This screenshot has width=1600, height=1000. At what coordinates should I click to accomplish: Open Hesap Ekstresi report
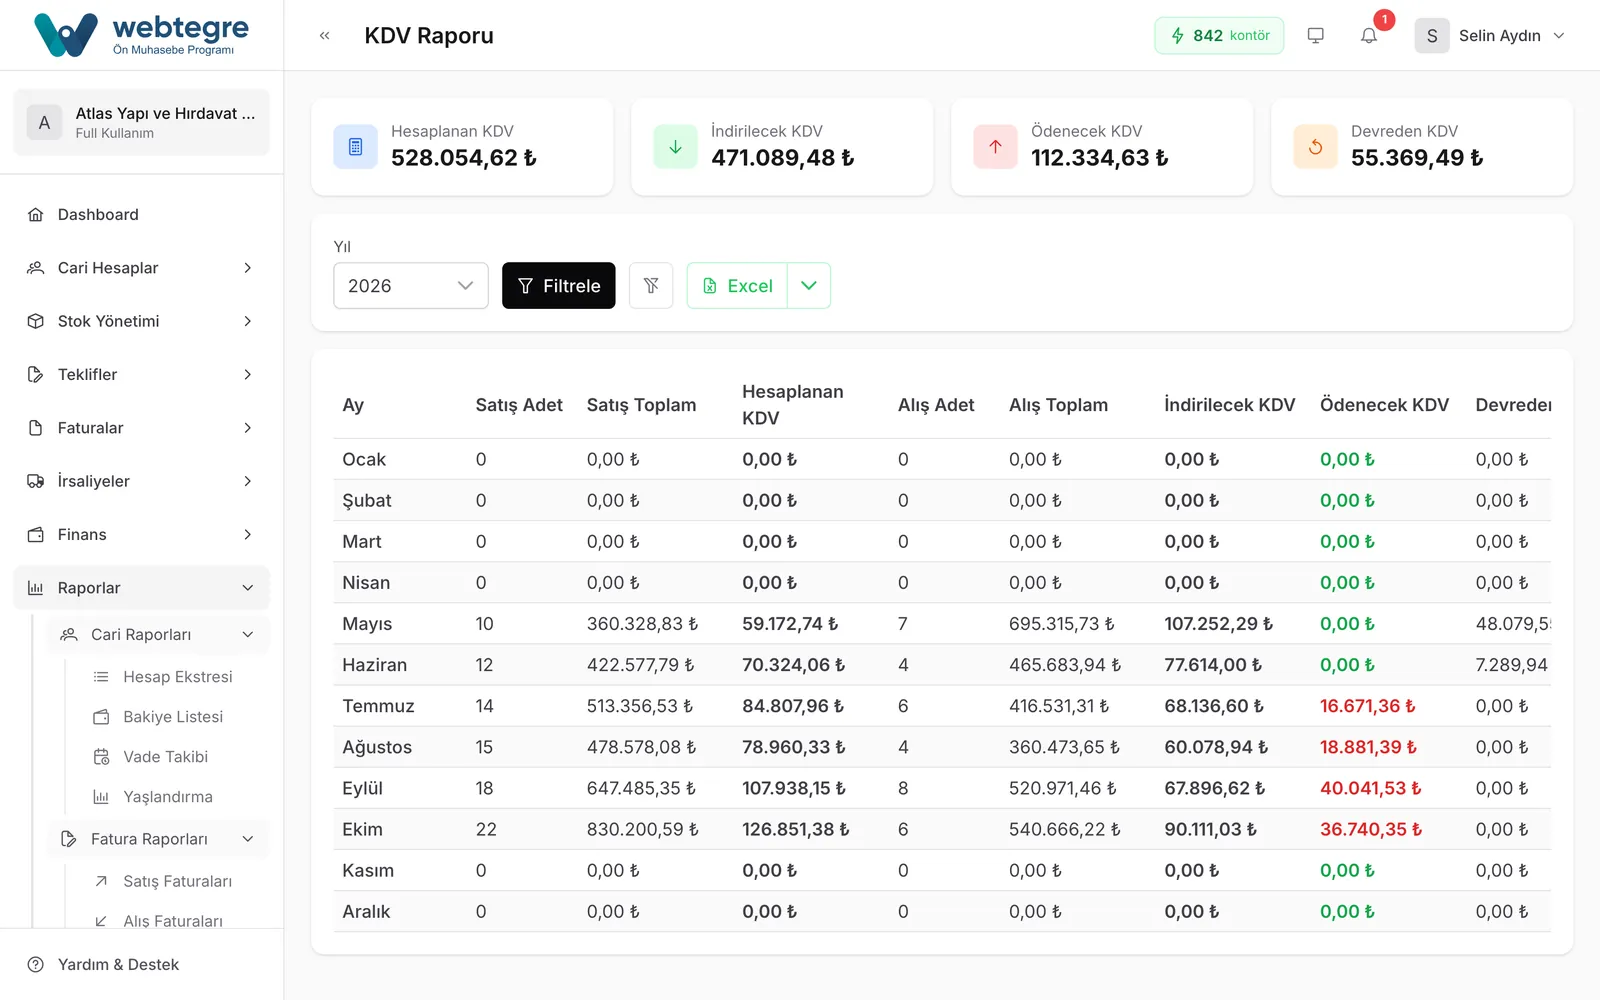pos(177,677)
